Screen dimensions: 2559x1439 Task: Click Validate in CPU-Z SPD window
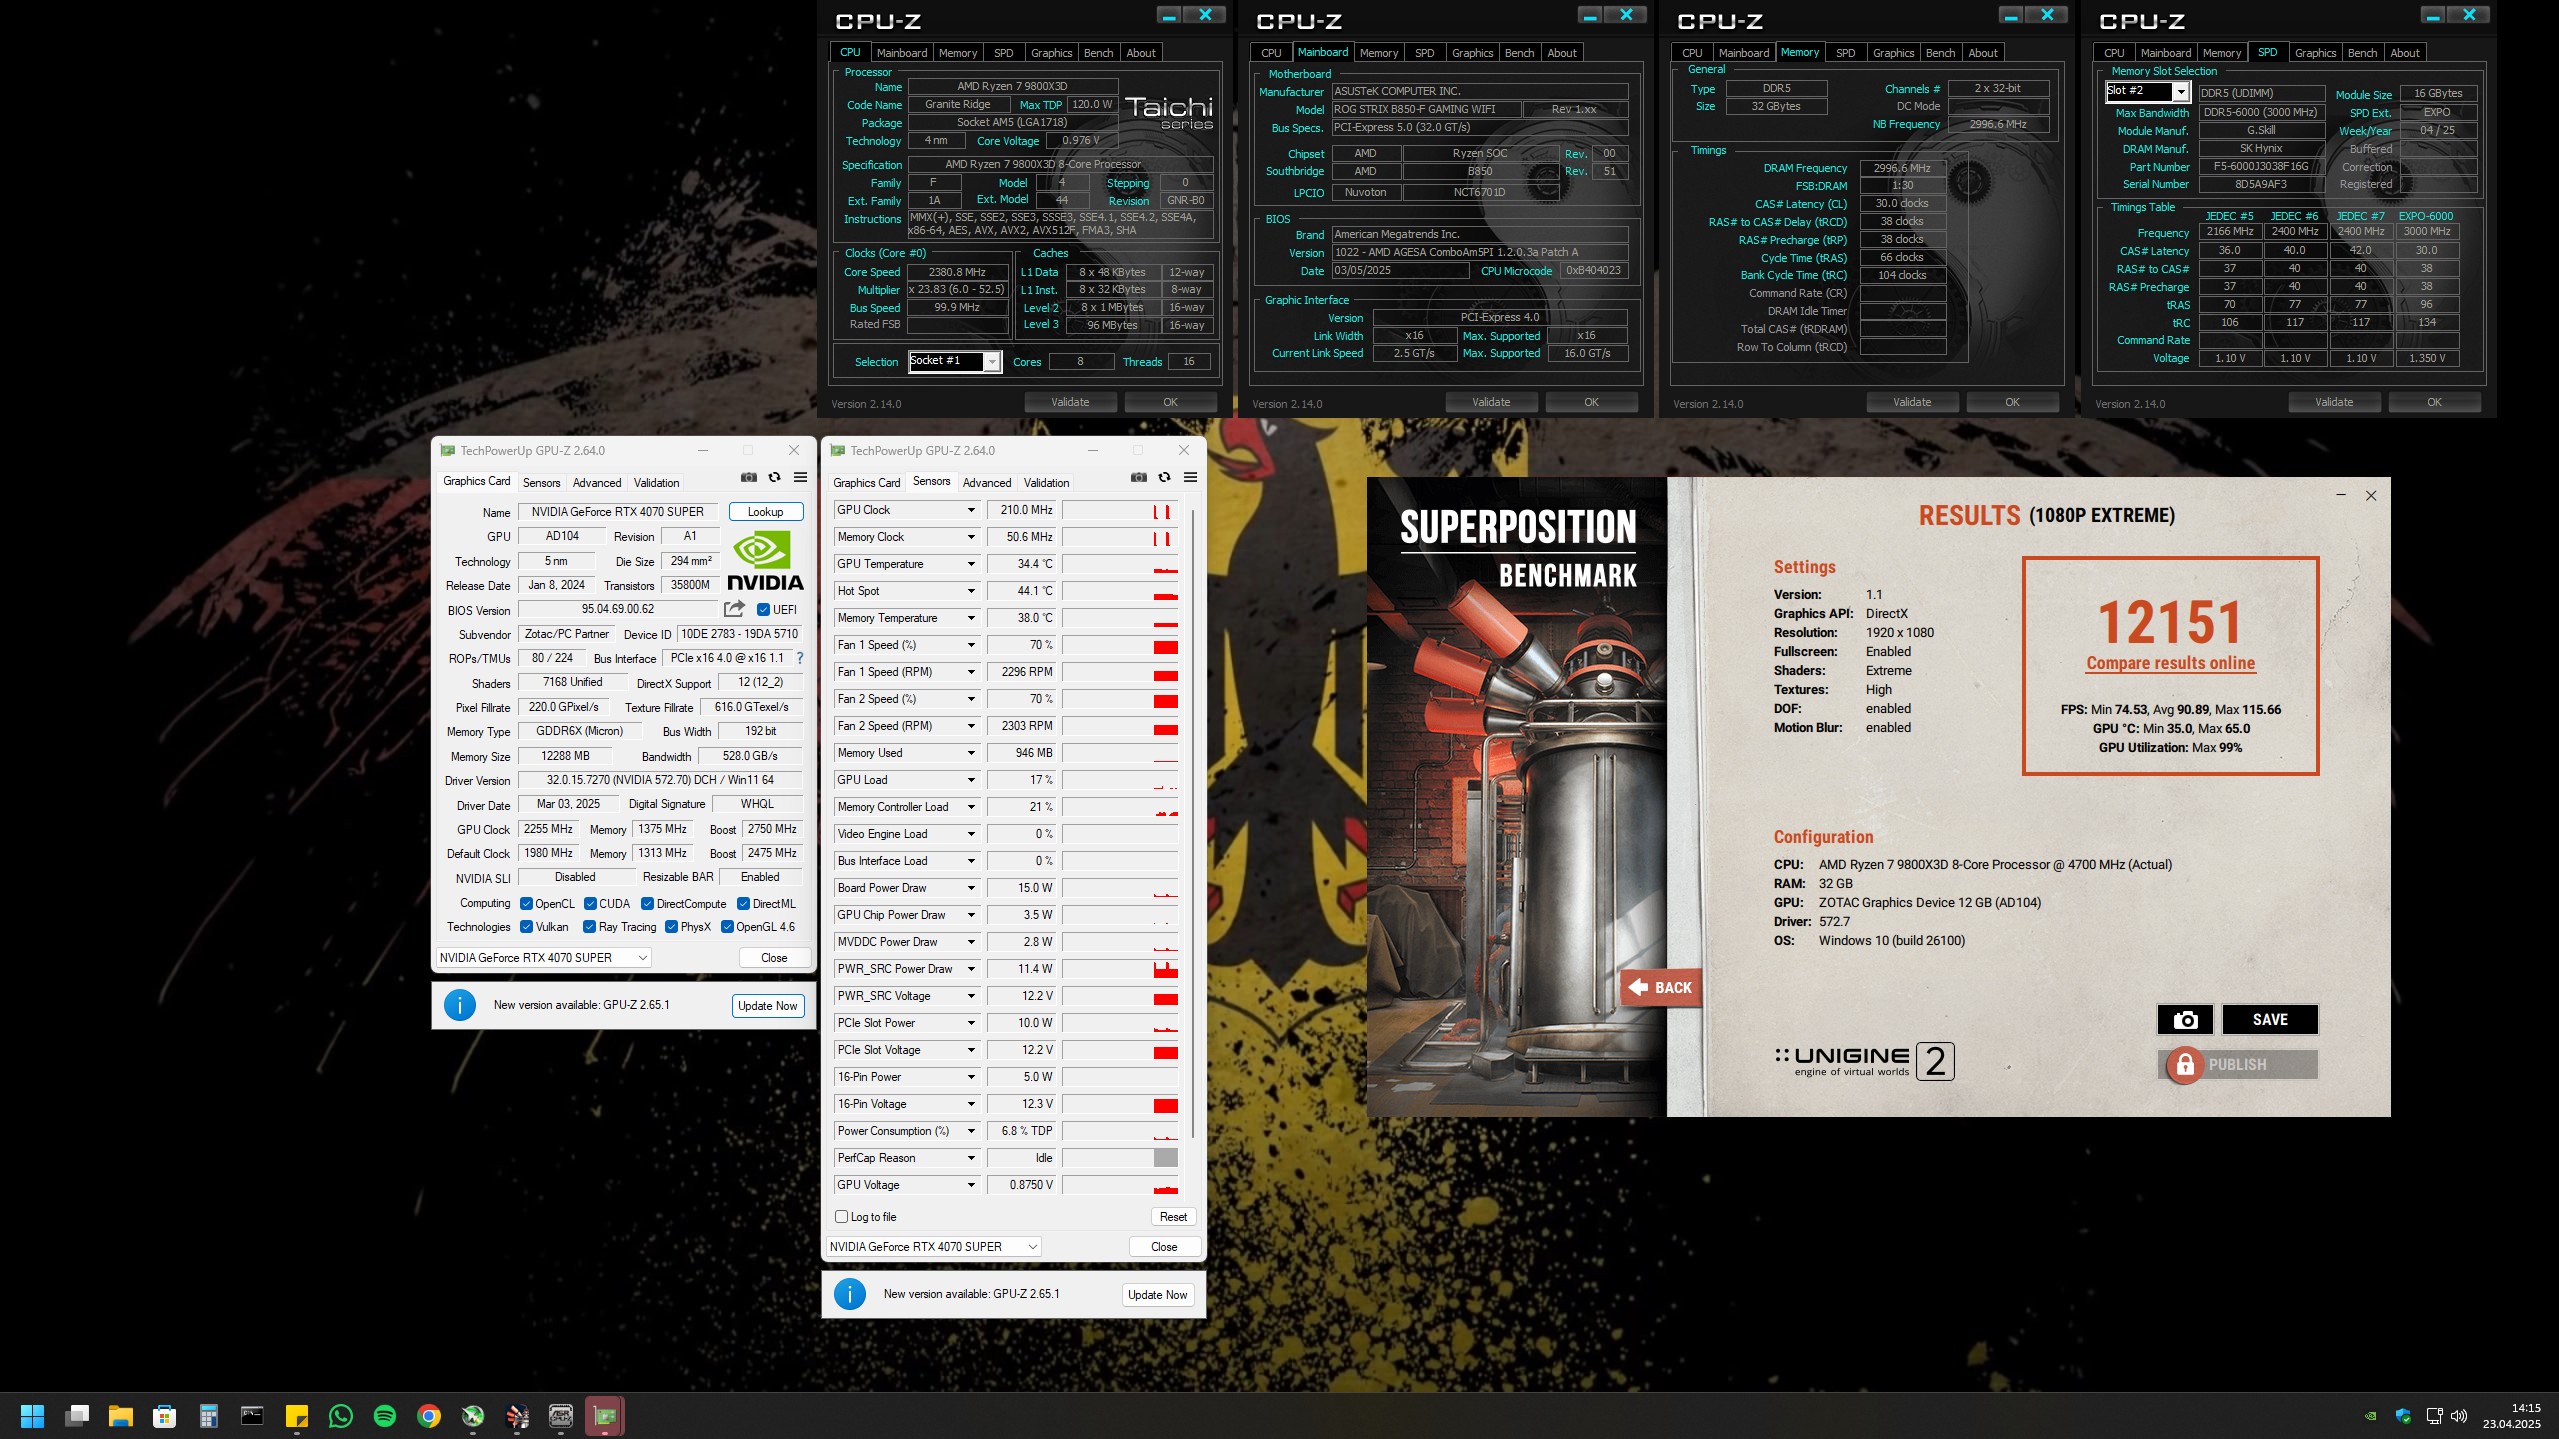pos(2334,402)
